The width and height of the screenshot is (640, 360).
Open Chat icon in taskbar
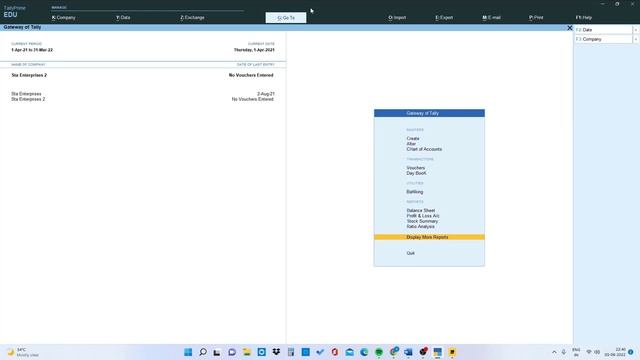[232, 352]
